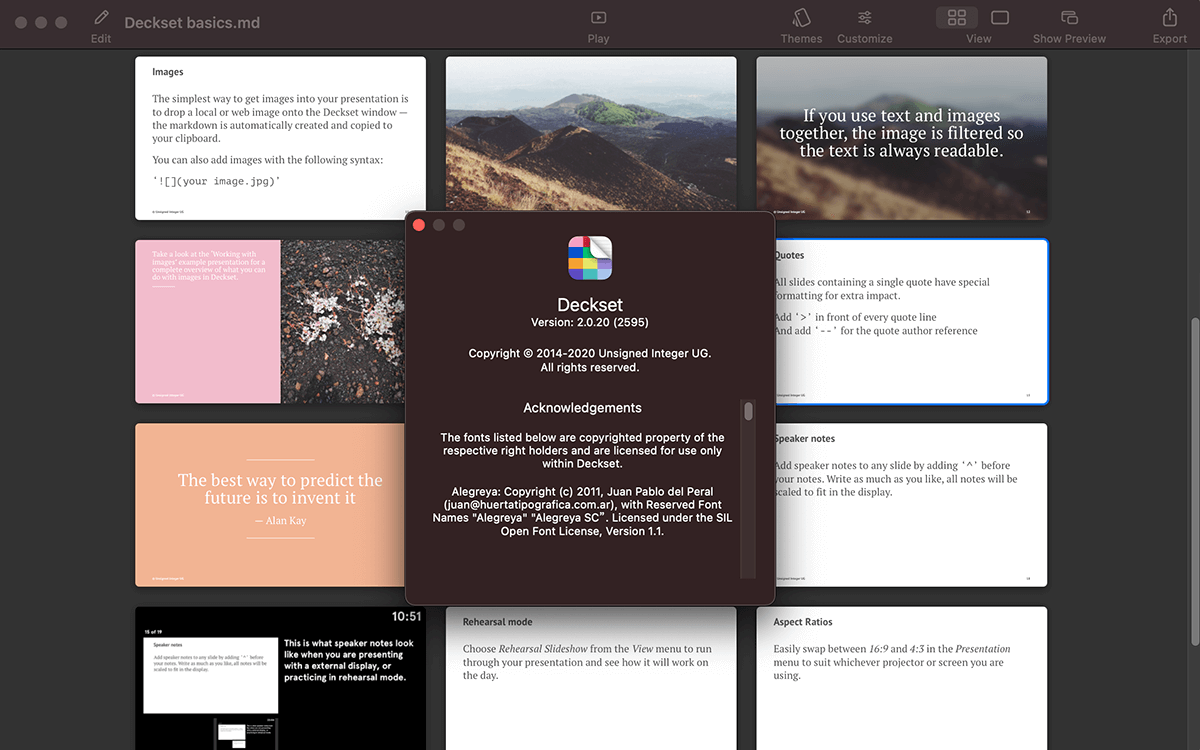Select the Alan Kay quote slide
Screen dimensions: 1200x750
point(270,505)
